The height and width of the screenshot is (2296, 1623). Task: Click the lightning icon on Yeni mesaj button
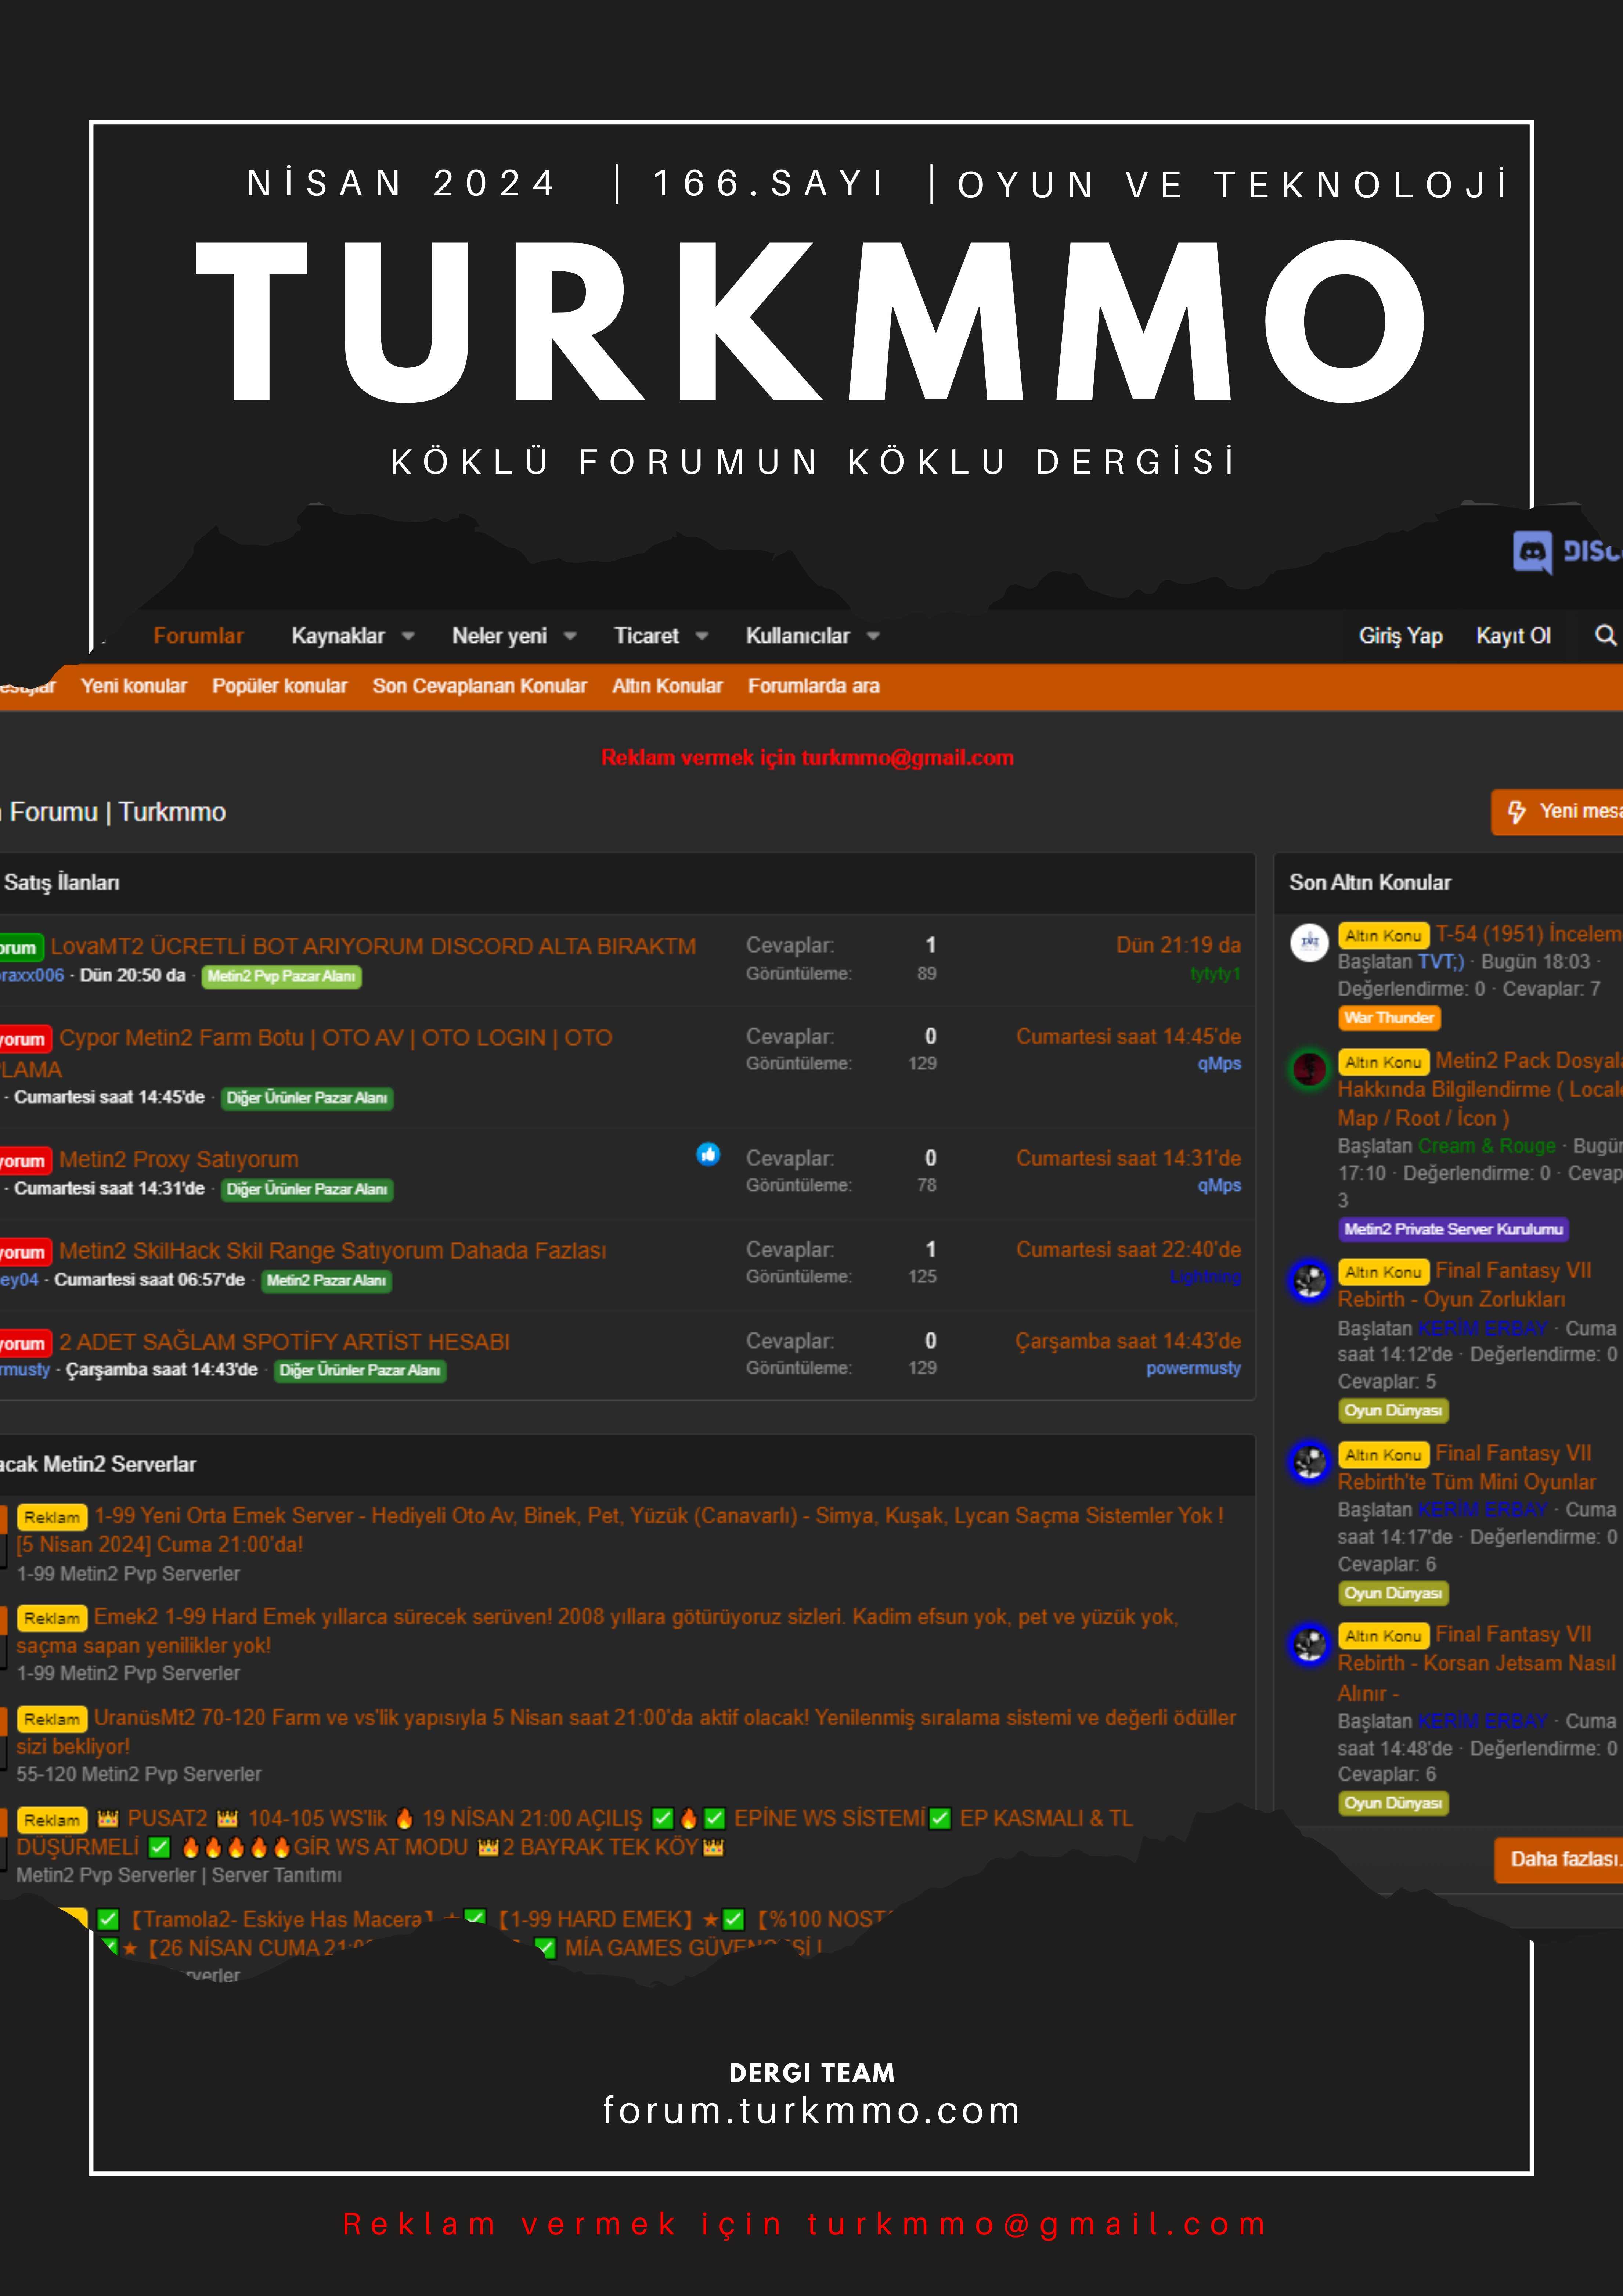point(1517,812)
